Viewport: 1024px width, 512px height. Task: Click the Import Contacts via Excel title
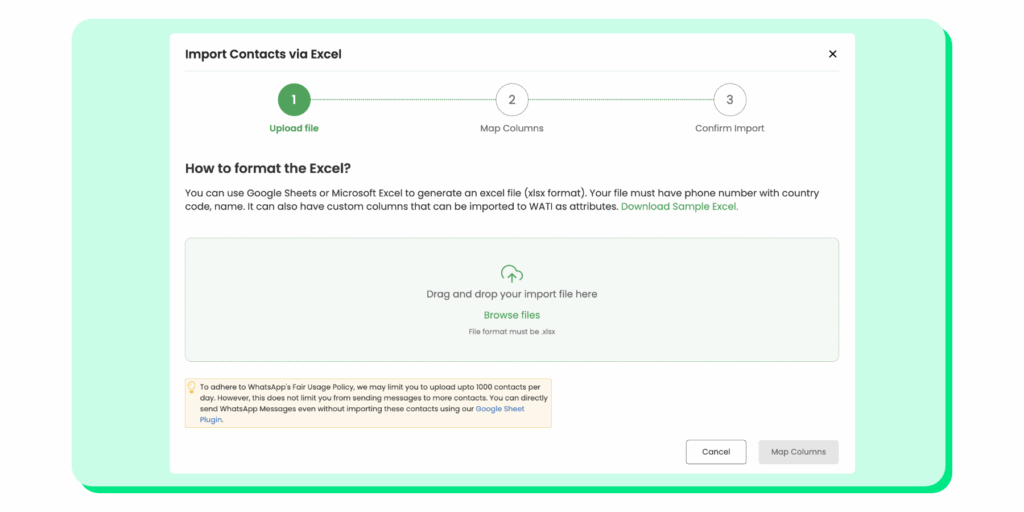coord(263,54)
